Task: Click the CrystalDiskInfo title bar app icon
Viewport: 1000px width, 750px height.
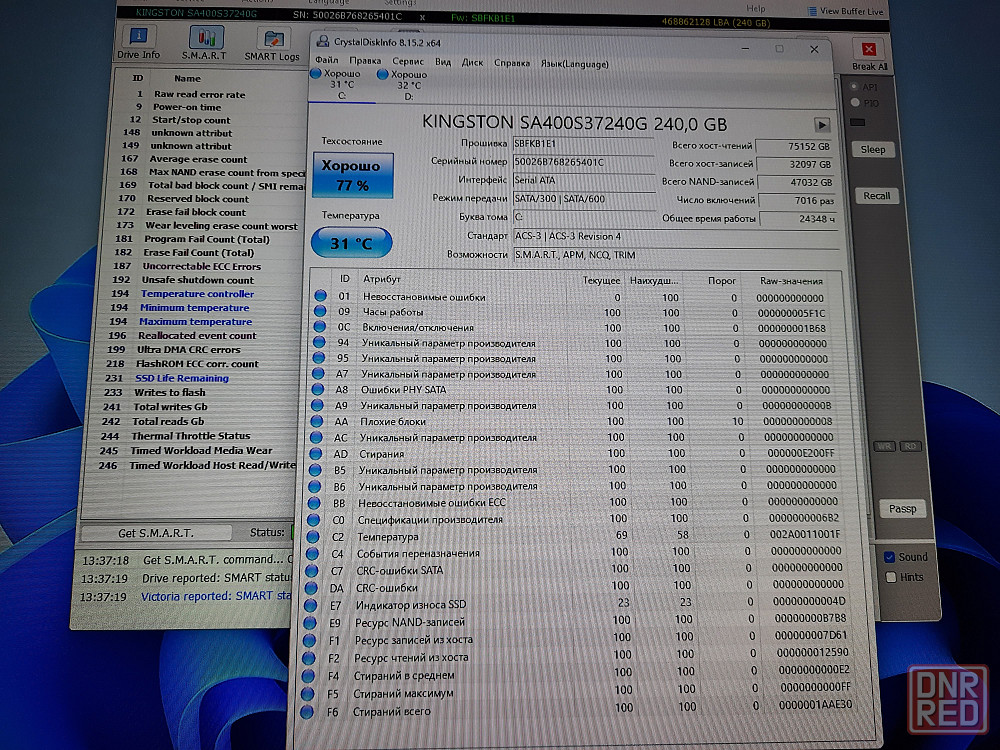Action: click(x=323, y=42)
